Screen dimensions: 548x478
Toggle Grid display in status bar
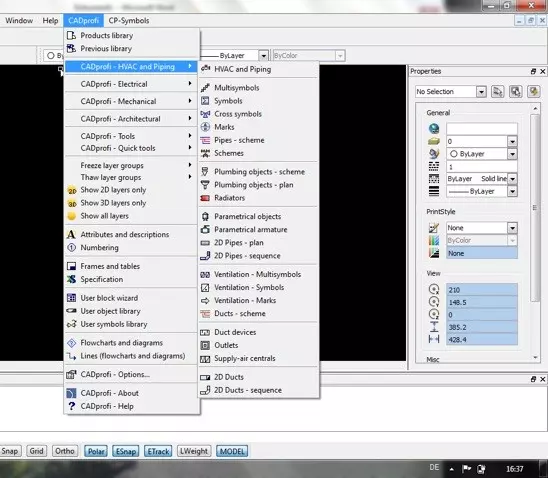click(36, 451)
